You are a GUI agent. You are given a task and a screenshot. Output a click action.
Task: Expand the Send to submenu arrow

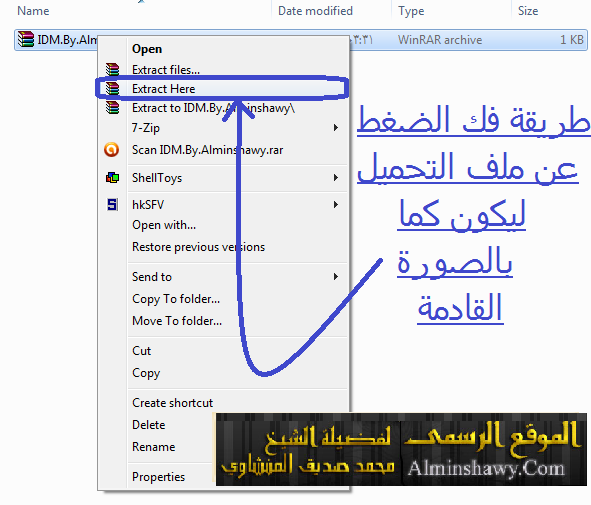click(335, 277)
